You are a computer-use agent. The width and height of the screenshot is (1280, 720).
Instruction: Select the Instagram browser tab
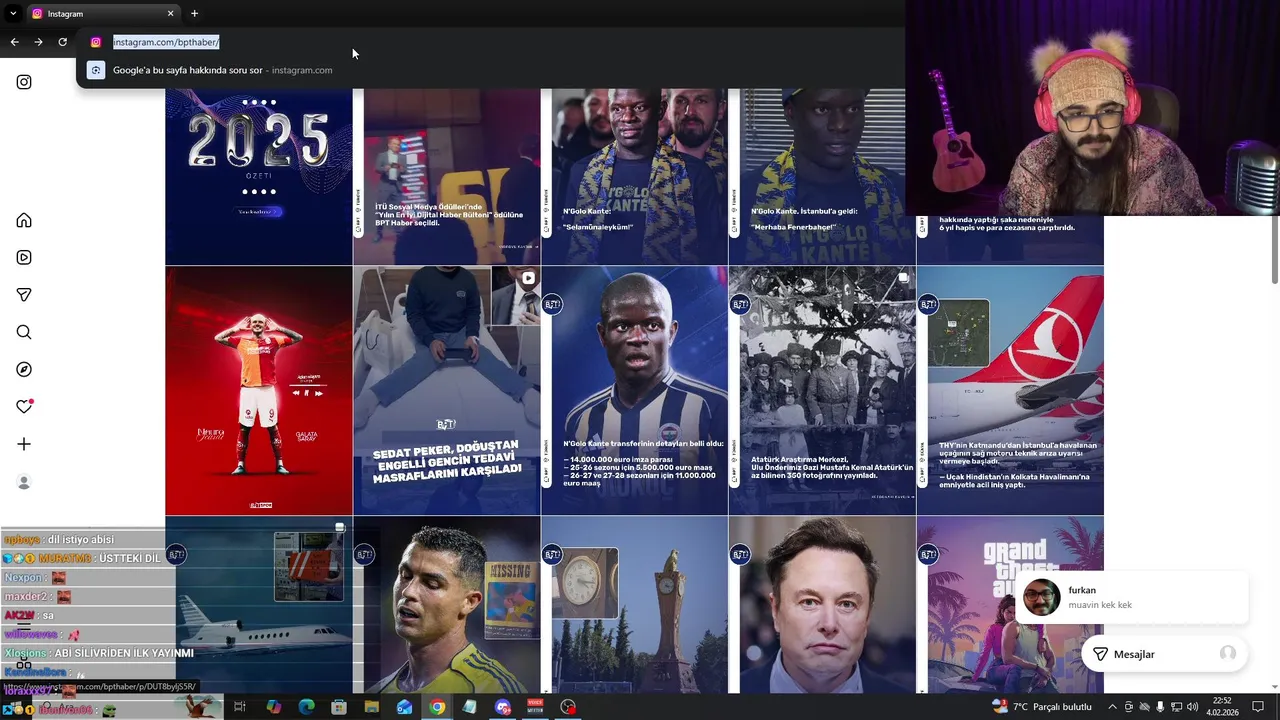pyautogui.click(x=102, y=13)
